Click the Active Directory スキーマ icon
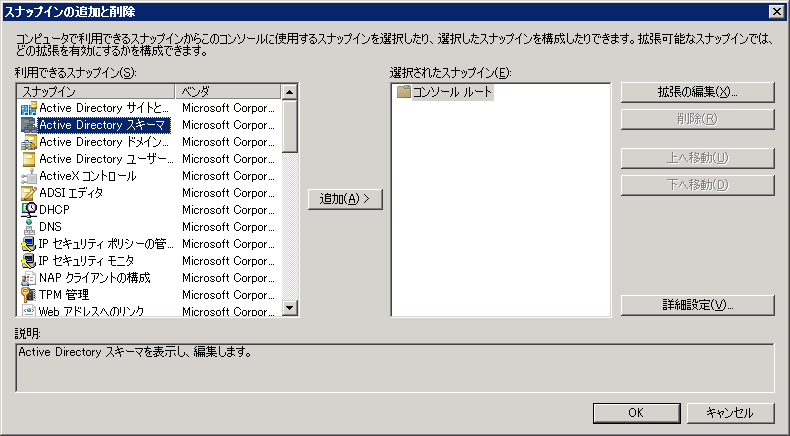790x436 pixels. (x=29, y=125)
